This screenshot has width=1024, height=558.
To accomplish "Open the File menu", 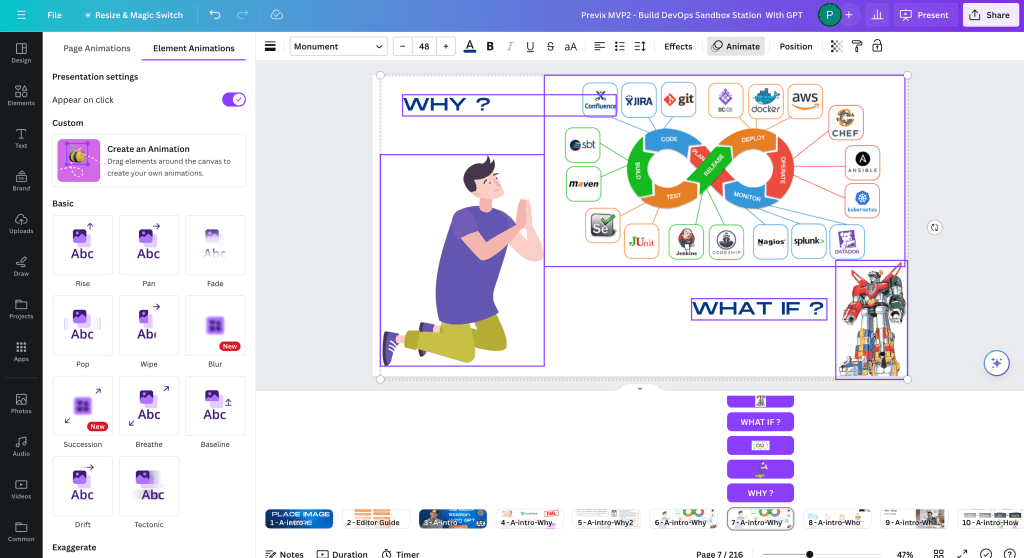I will pyautogui.click(x=55, y=14).
